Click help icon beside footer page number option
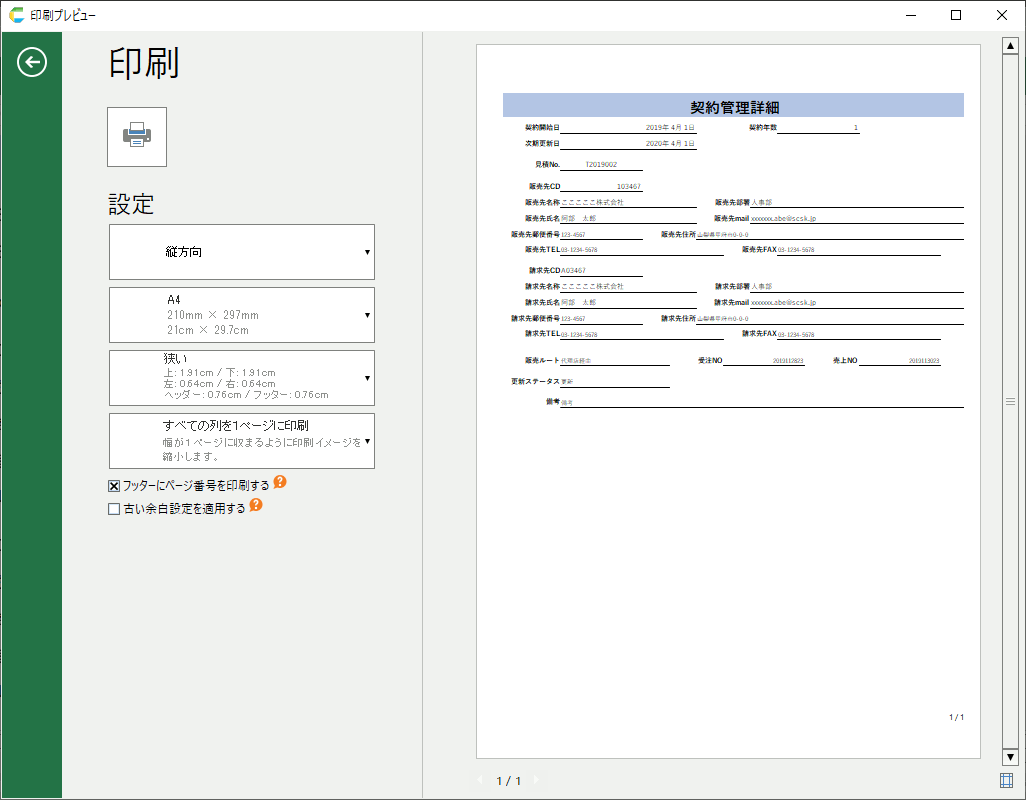This screenshot has height=800, width=1026. pos(281,482)
